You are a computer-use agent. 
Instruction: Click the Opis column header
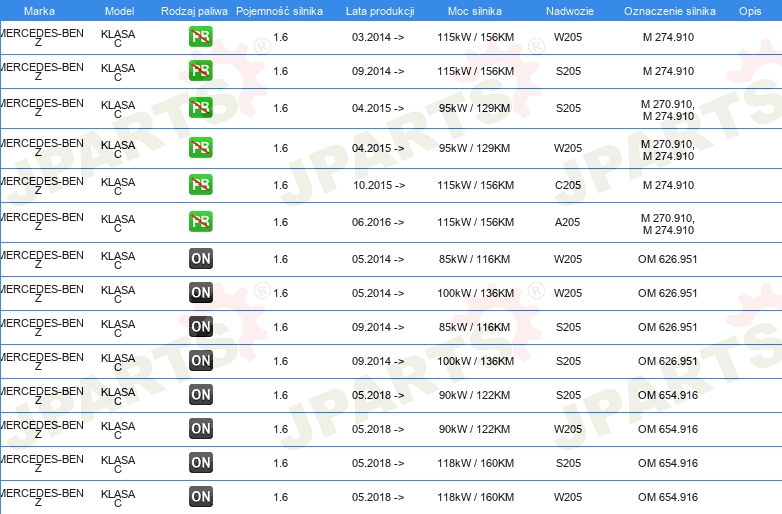[x=750, y=11]
